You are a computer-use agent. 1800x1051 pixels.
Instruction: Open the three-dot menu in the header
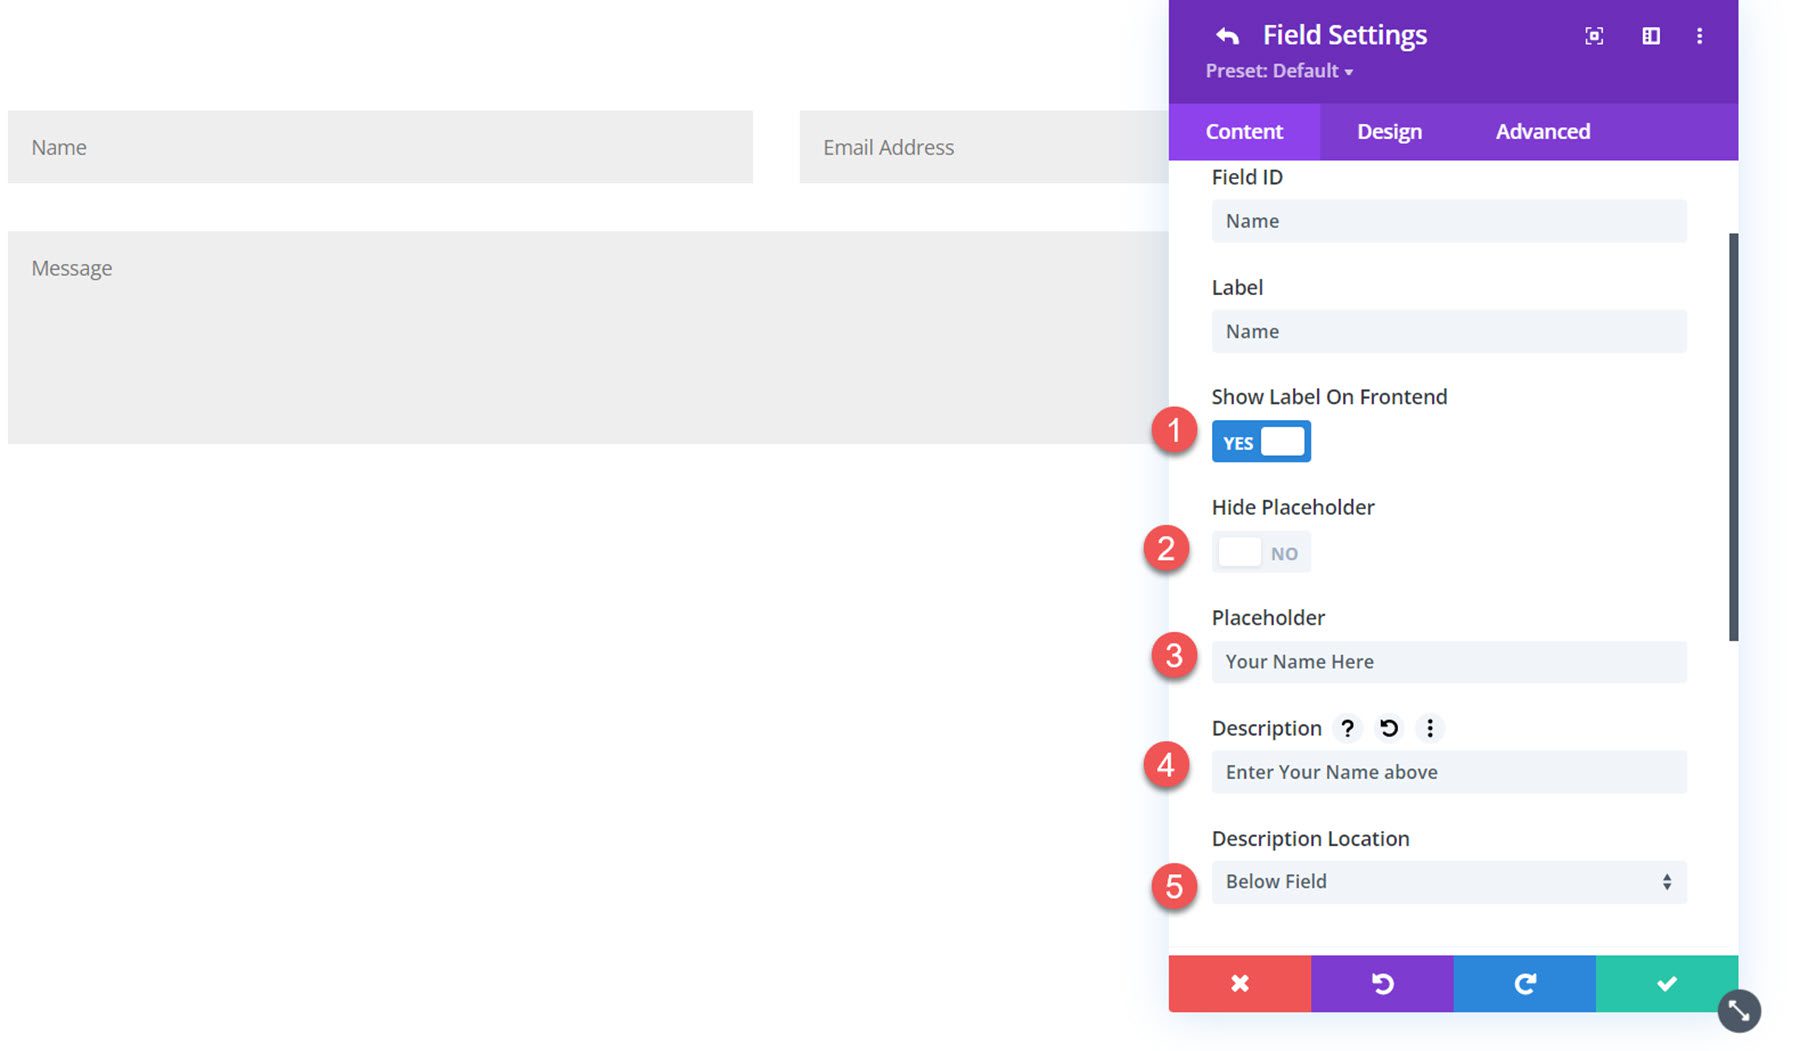pyautogui.click(x=1699, y=35)
